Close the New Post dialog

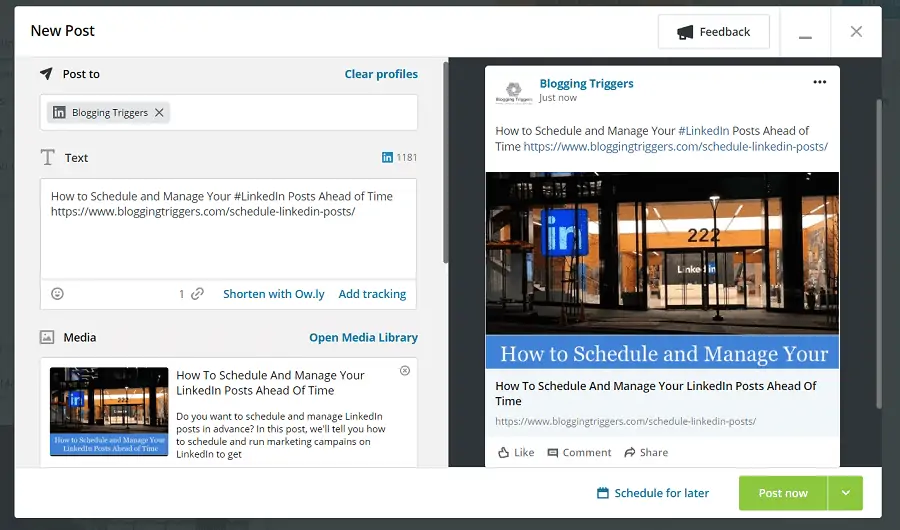pos(856,32)
